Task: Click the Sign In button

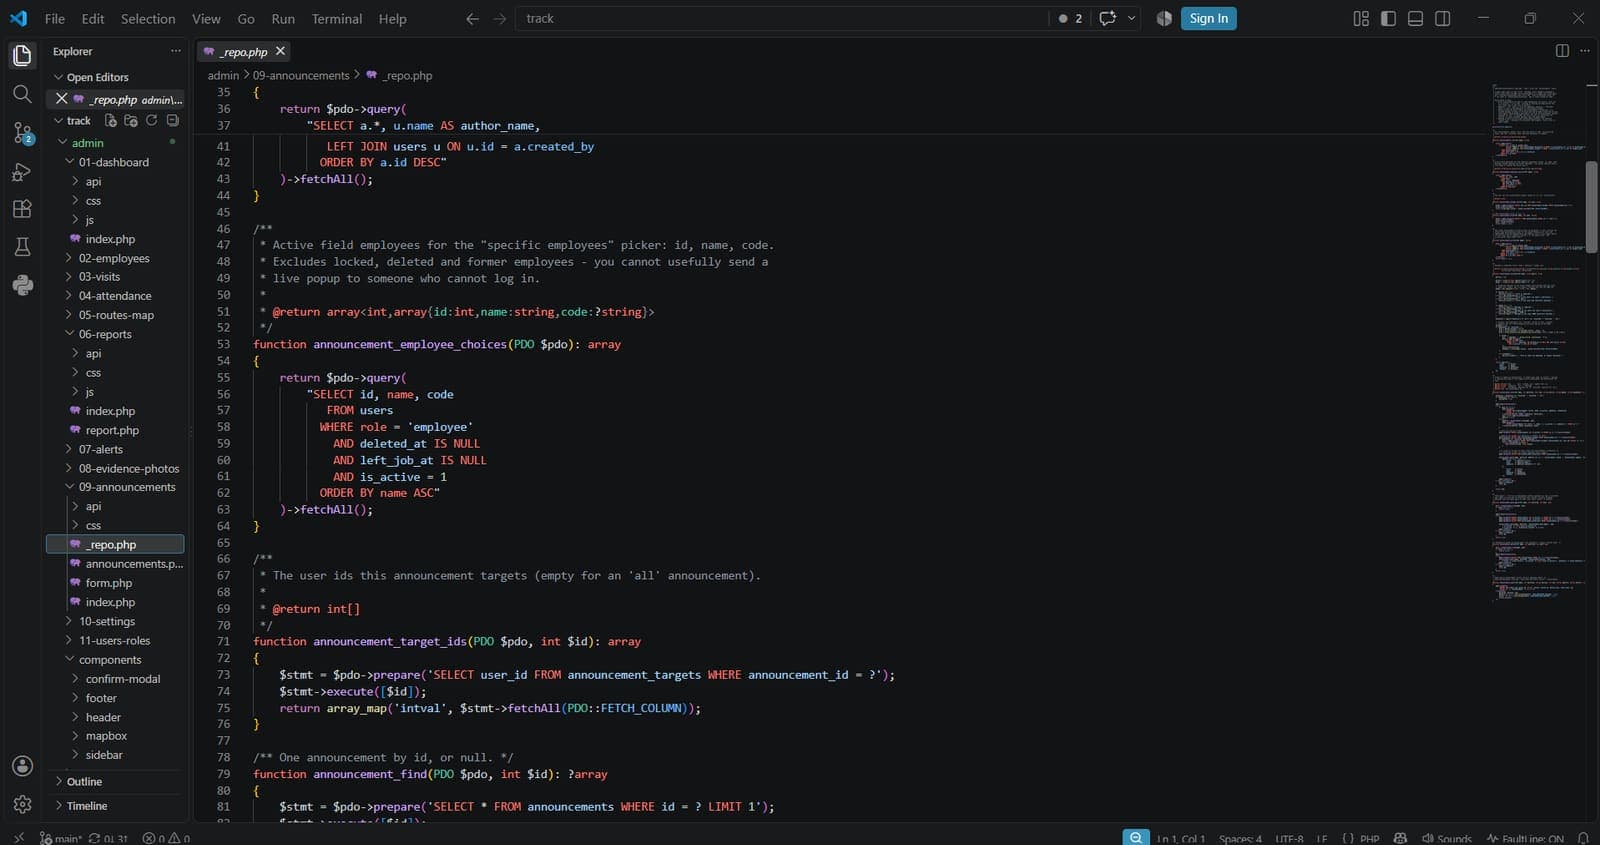Action: pos(1208,18)
